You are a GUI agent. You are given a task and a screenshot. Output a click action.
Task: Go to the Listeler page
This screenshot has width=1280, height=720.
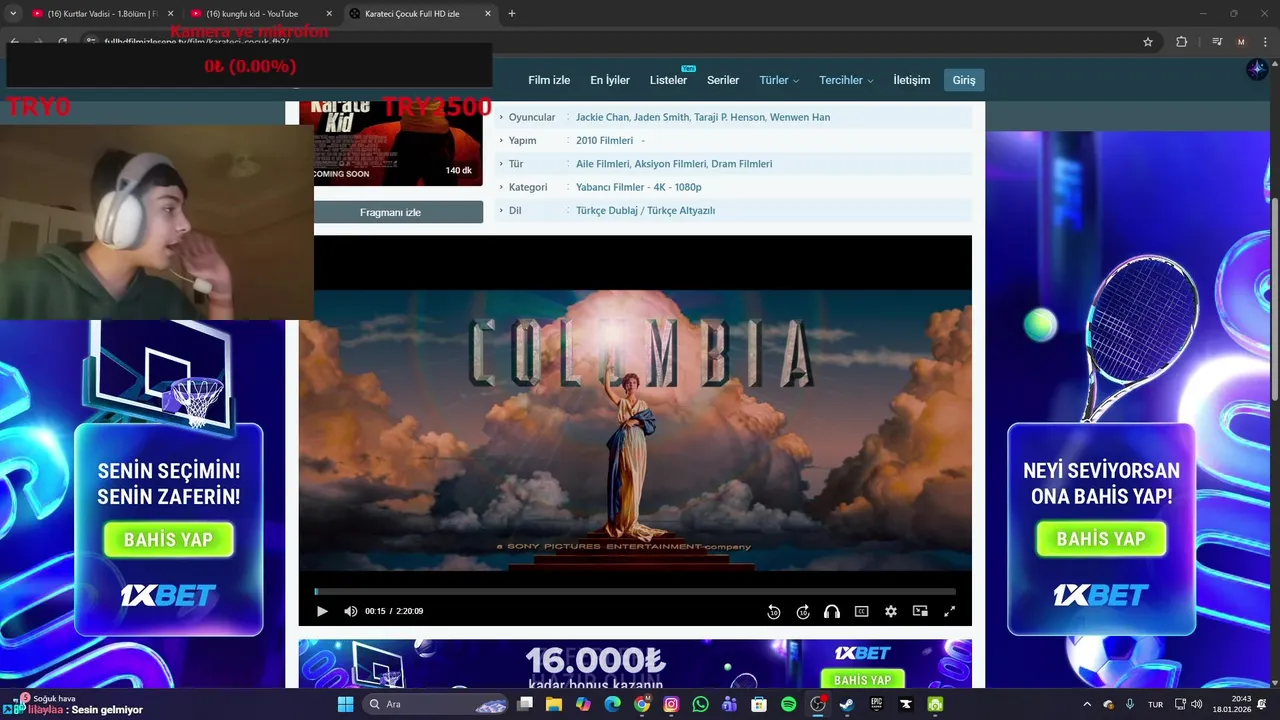click(x=668, y=80)
